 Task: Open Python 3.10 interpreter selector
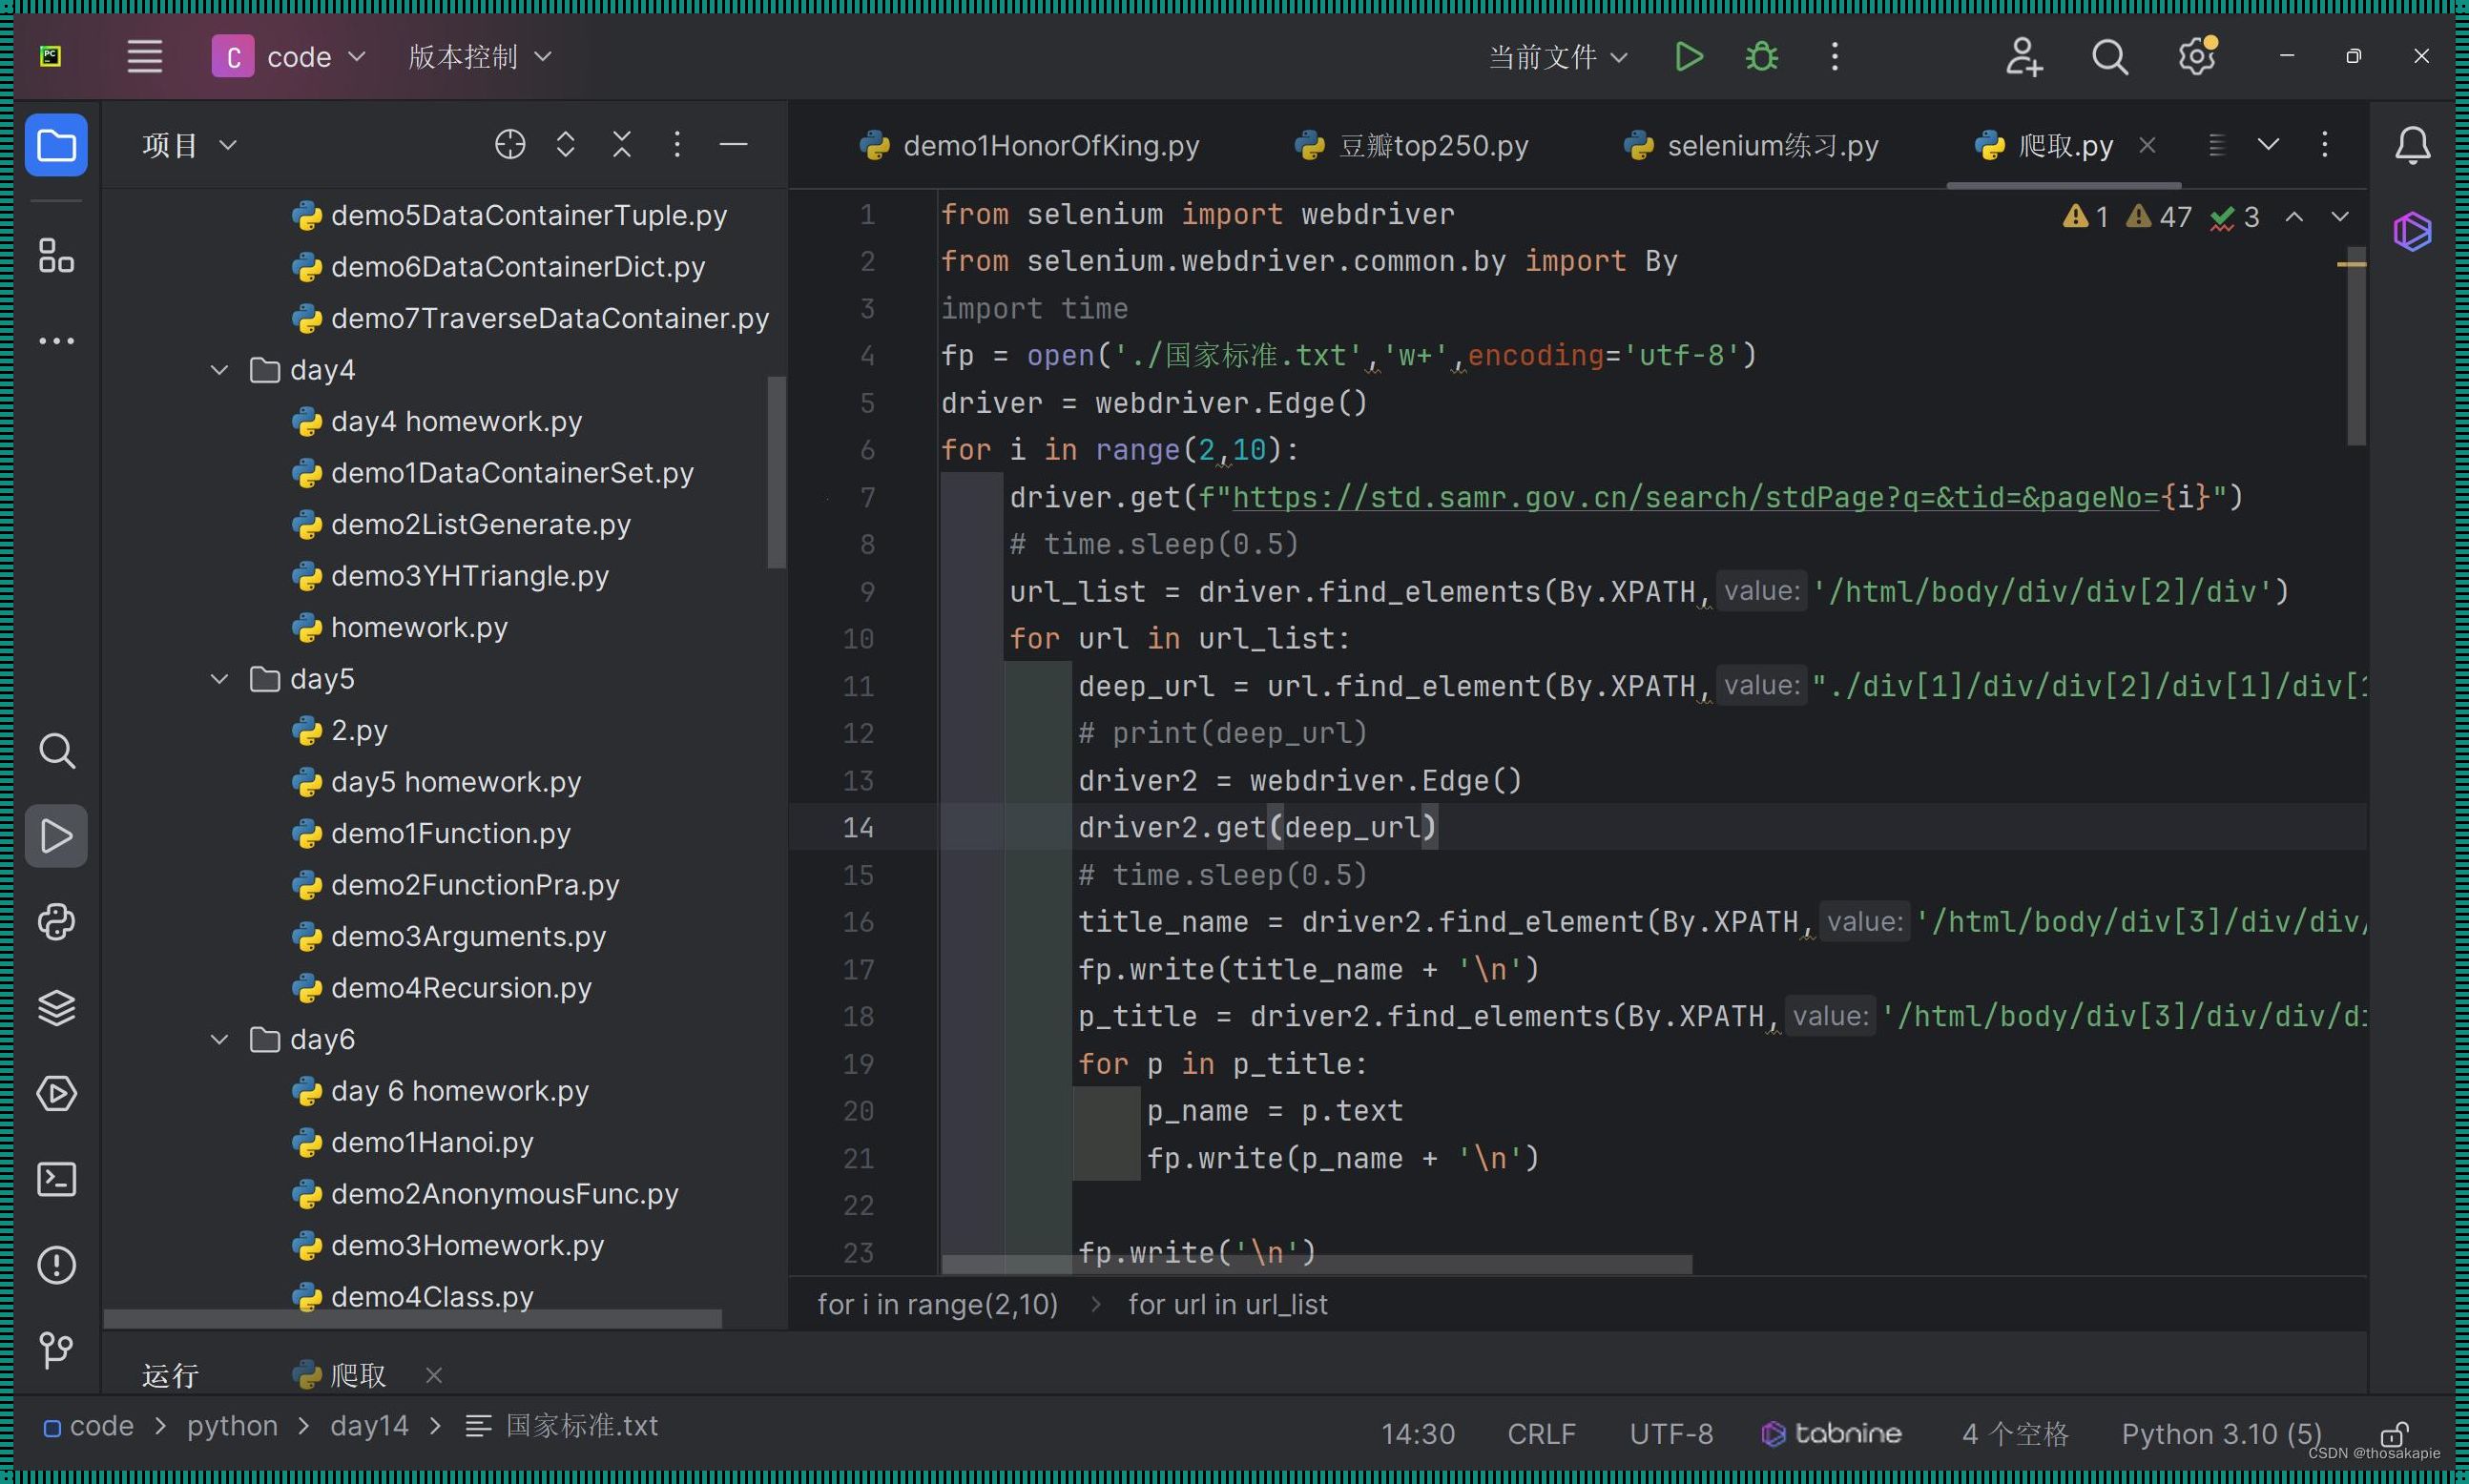(x=2221, y=1435)
